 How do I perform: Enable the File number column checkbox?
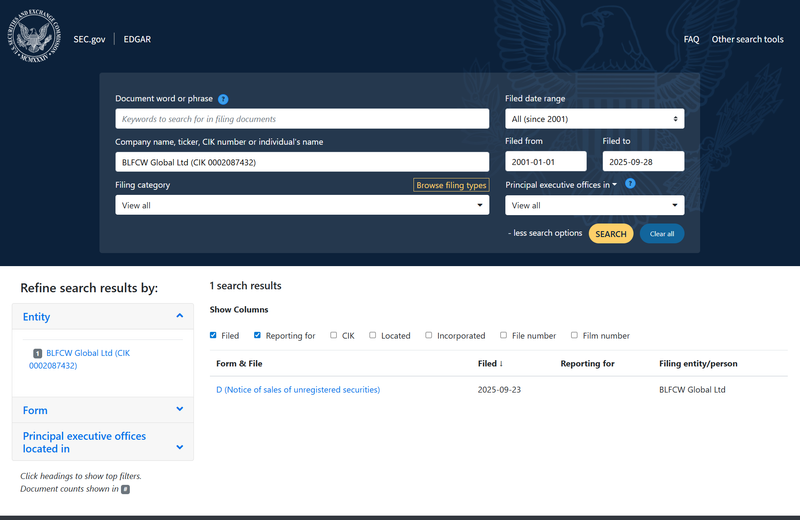[504, 335]
